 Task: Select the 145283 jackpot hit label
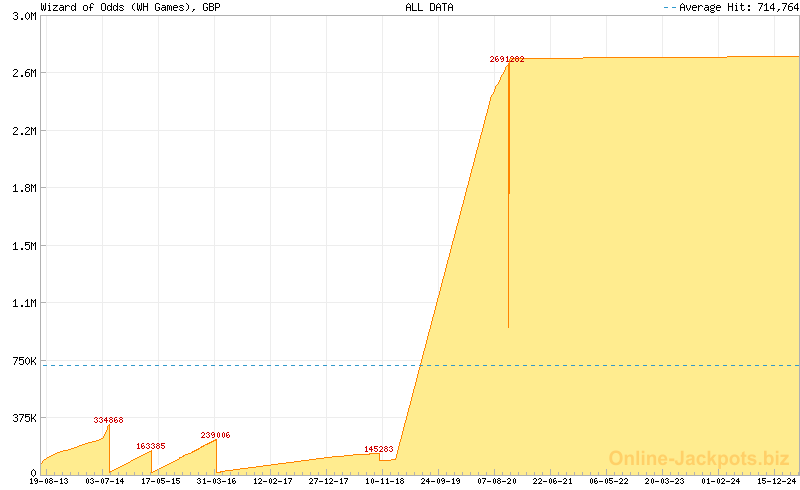pyautogui.click(x=379, y=450)
